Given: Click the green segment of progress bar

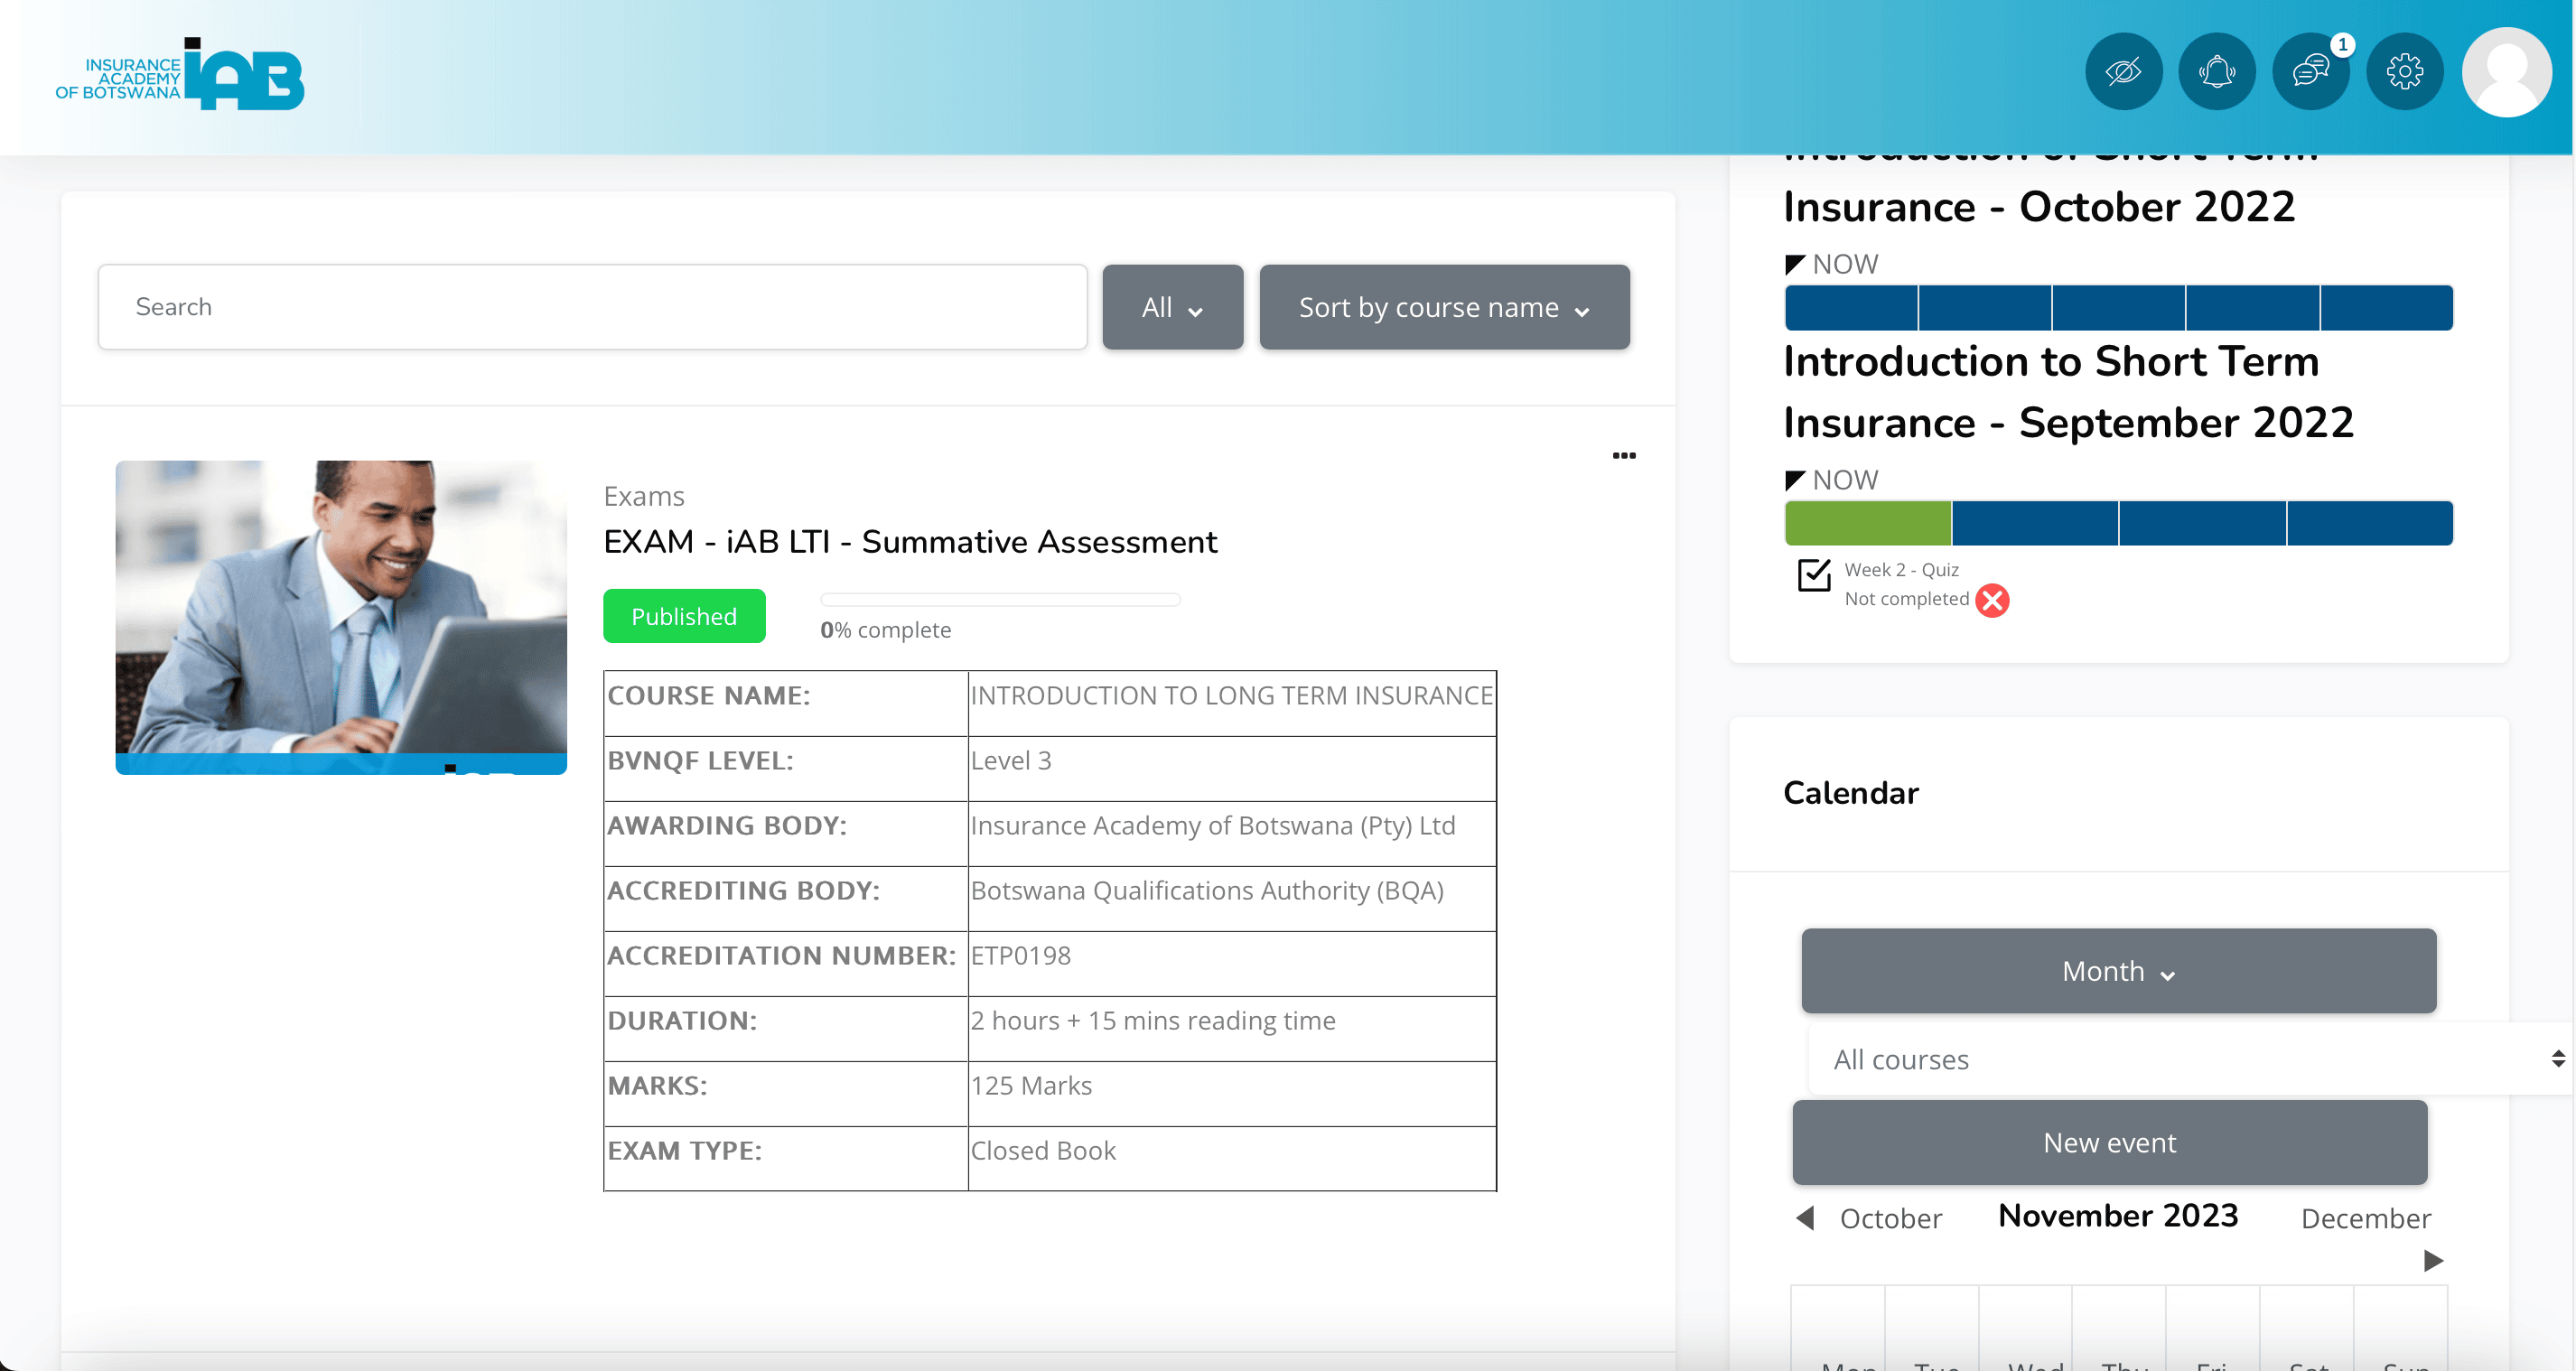Looking at the screenshot, I should (1867, 523).
